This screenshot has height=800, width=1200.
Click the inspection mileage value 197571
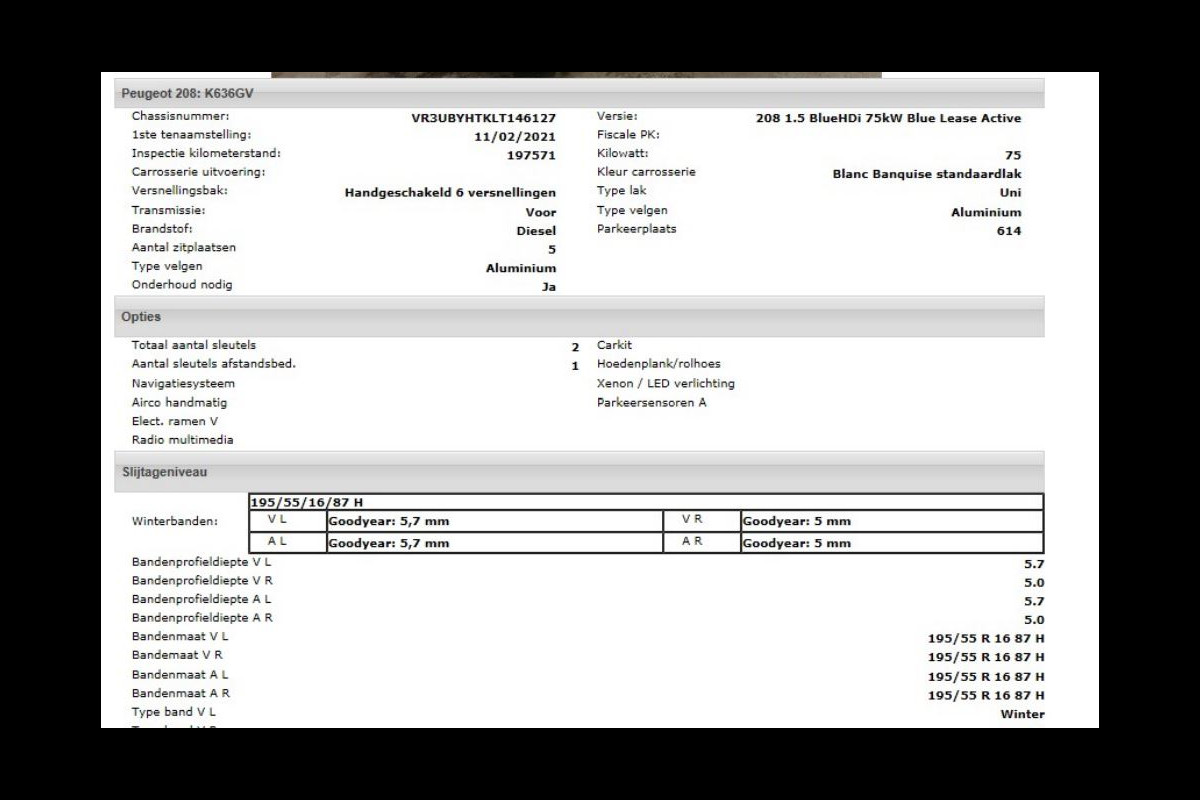pyautogui.click(x=530, y=155)
